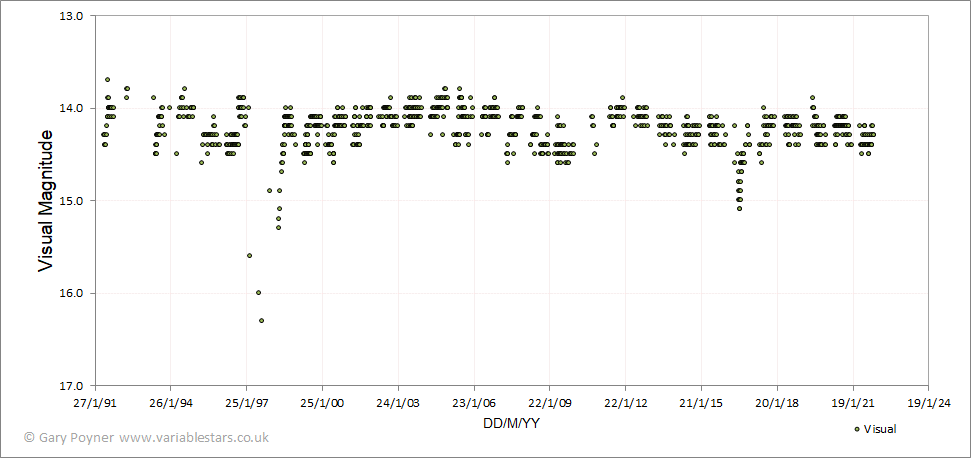This screenshot has width=971, height=458.
Task: Click the 'Visual Magnitude' y-axis title
Action: pos(46,200)
